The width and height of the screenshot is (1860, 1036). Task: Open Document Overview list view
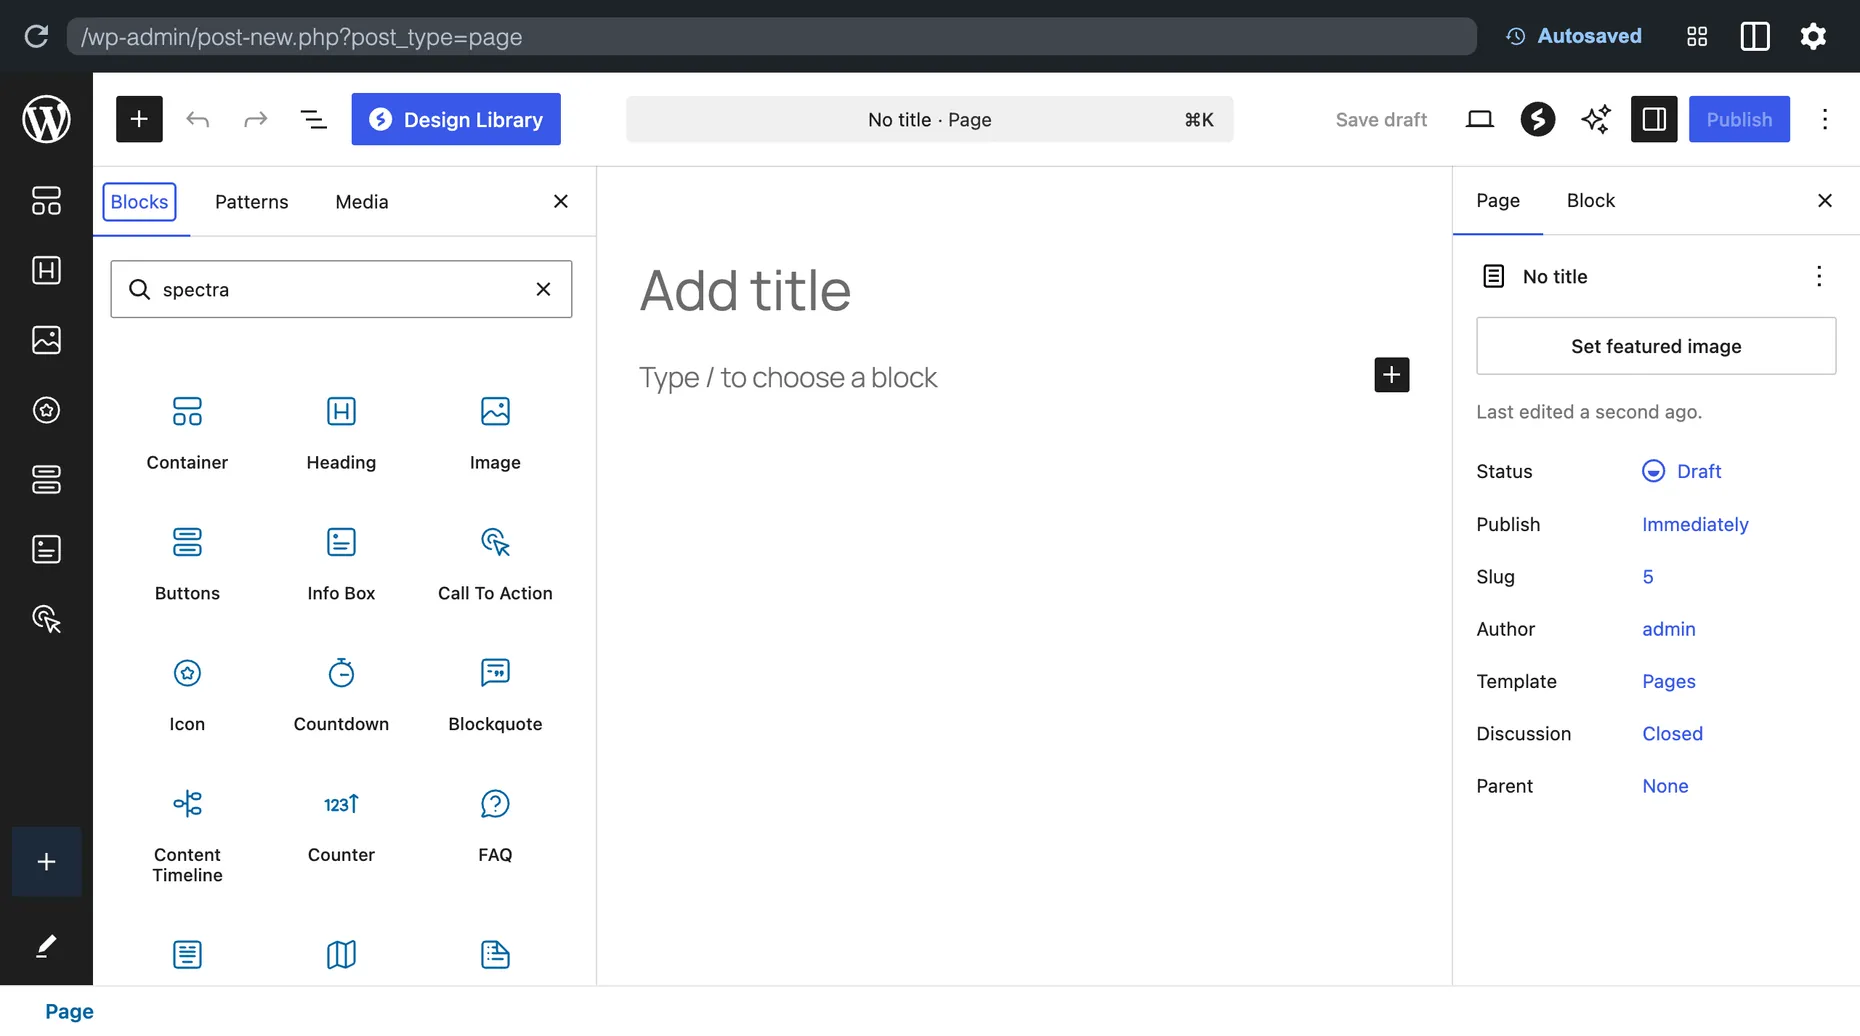click(314, 119)
